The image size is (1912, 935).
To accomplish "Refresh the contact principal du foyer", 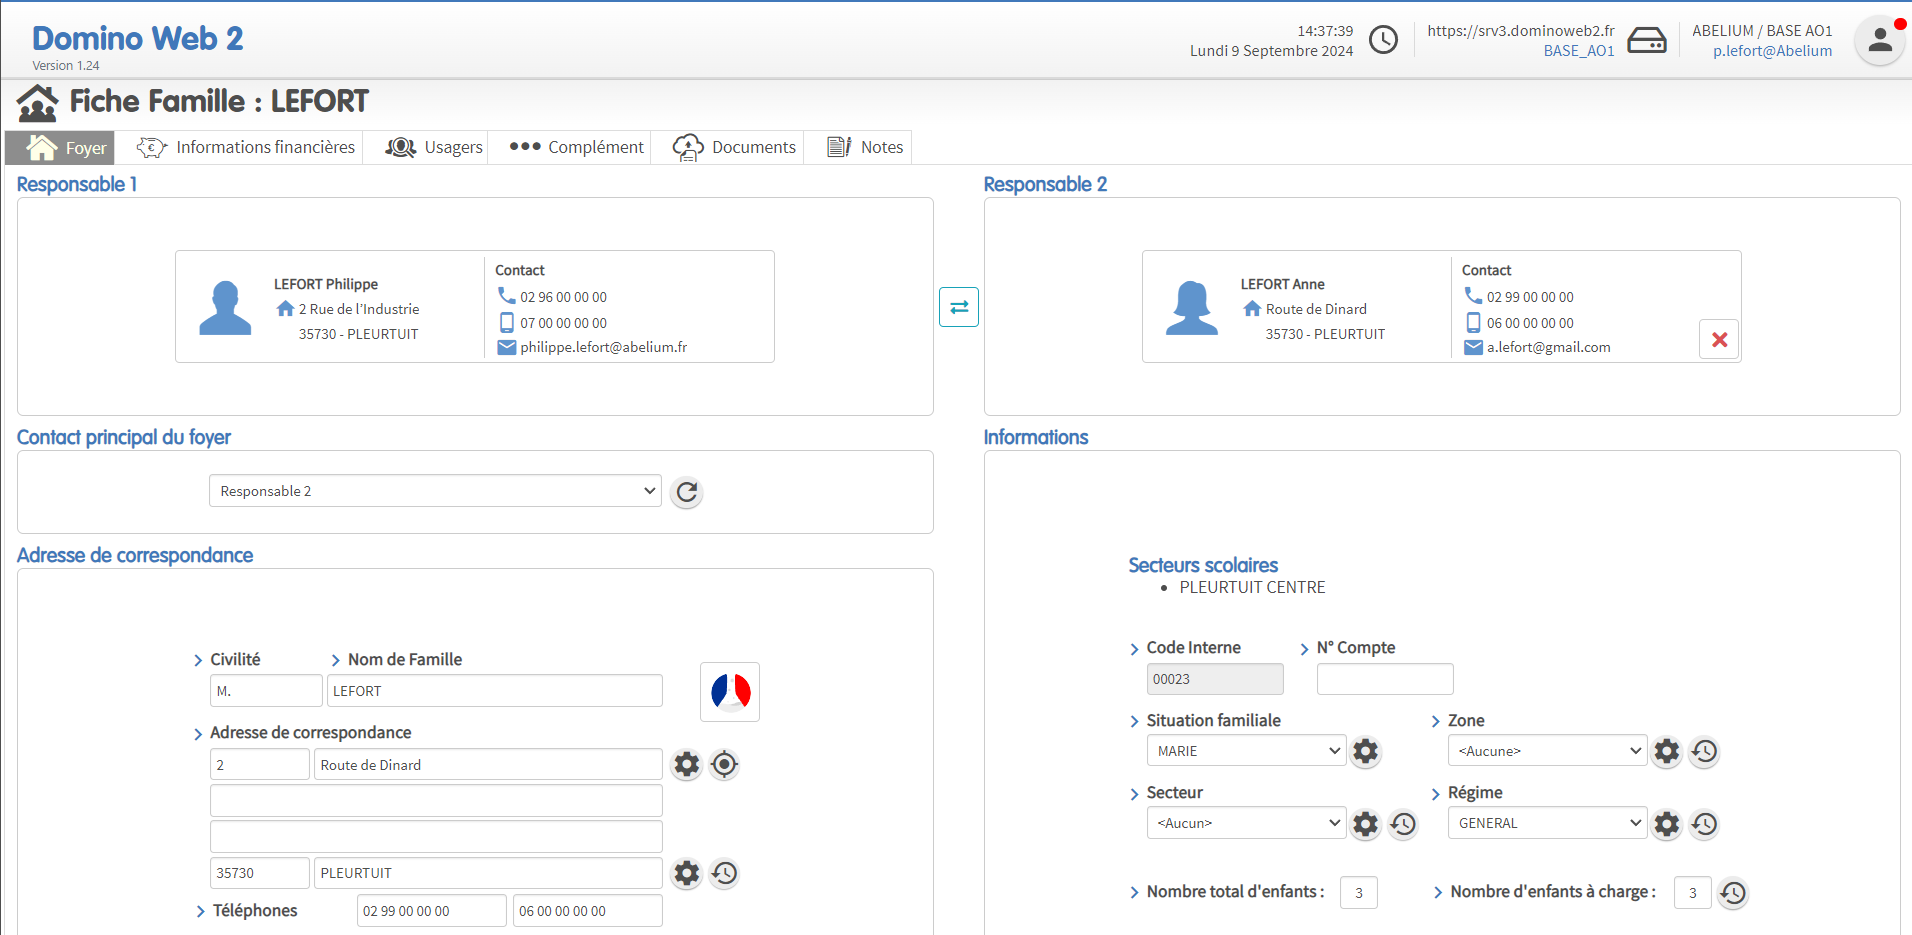I will (686, 492).
